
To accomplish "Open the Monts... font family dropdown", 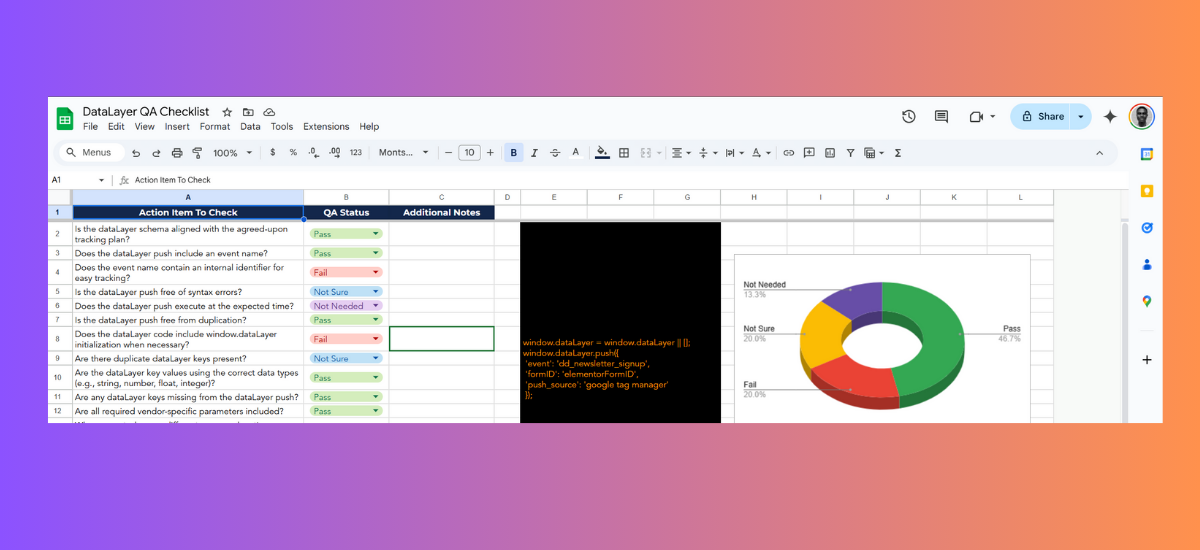I will [x=404, y=153].
